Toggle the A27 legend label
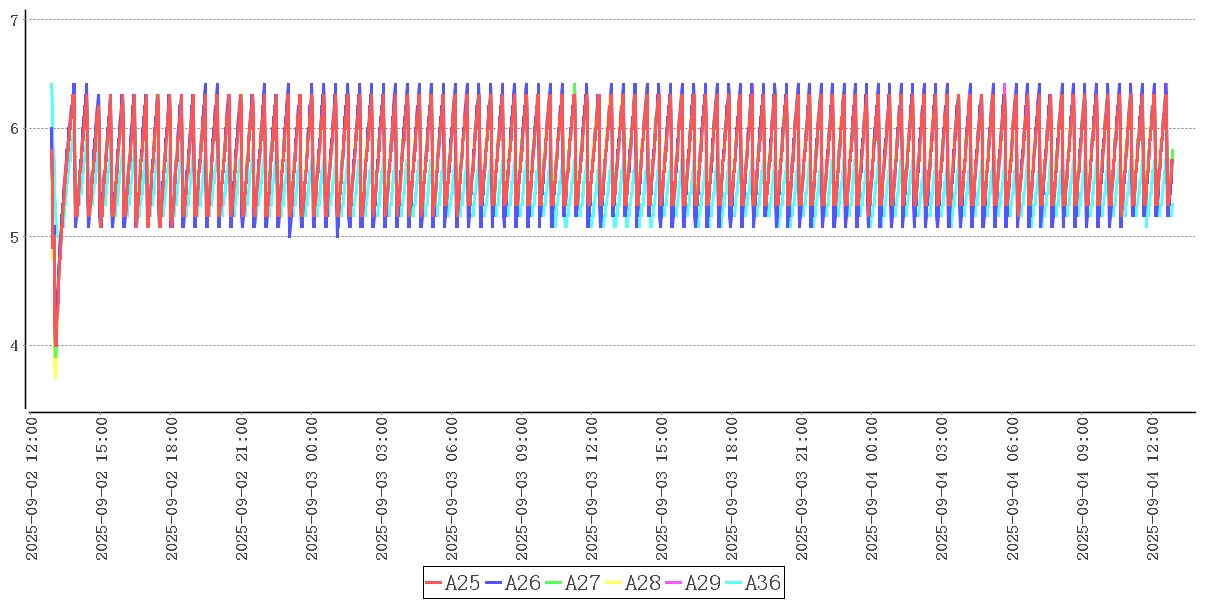The width and height of the screenshot is (1207, 600). tap(583, 583)
